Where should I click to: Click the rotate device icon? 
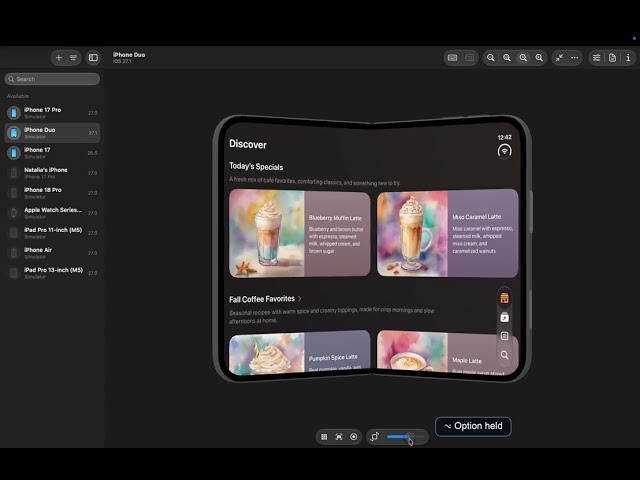pyautogui.click(x=375, y=437)
